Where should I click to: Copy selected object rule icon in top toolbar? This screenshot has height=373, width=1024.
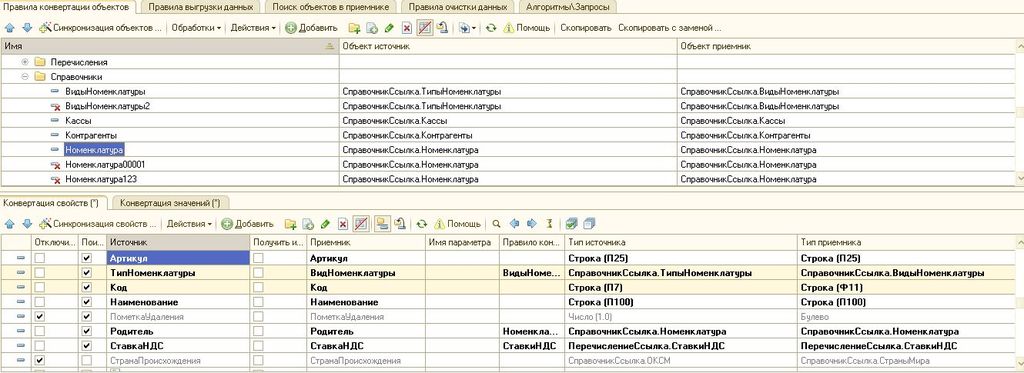372,28
